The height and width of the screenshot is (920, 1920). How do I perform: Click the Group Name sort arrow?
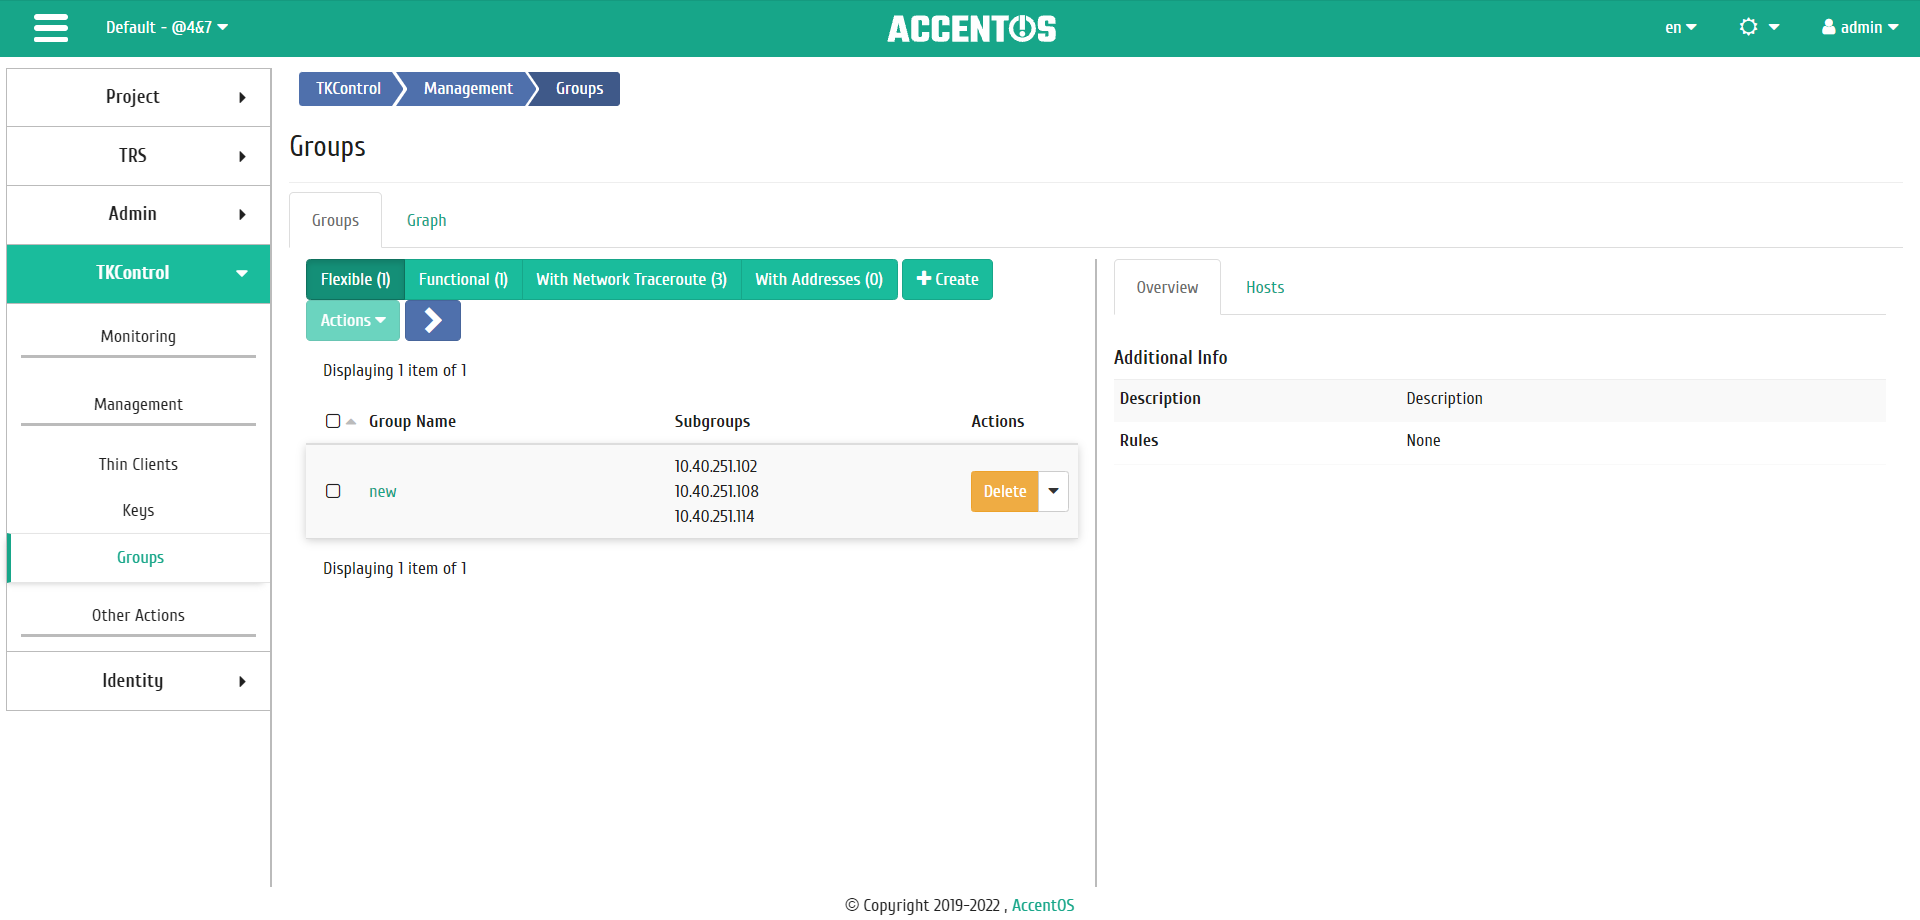point(351,422)
